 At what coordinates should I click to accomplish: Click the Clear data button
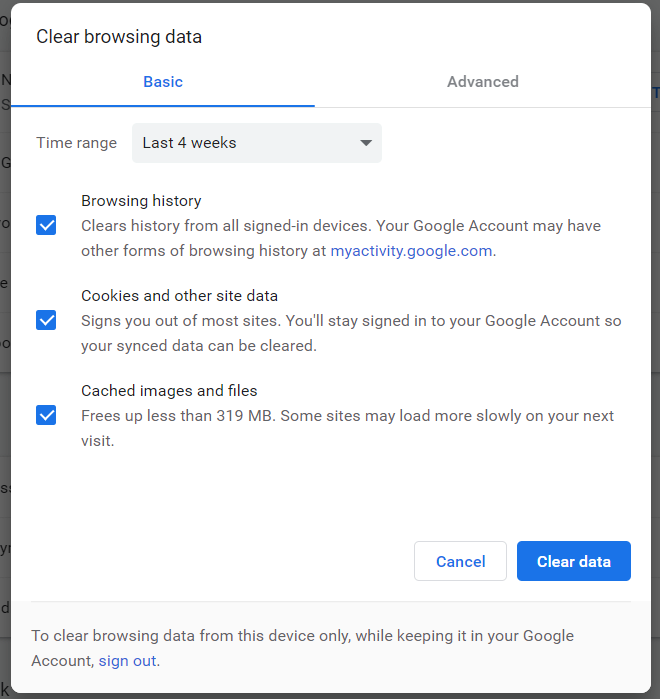(574, 561)
